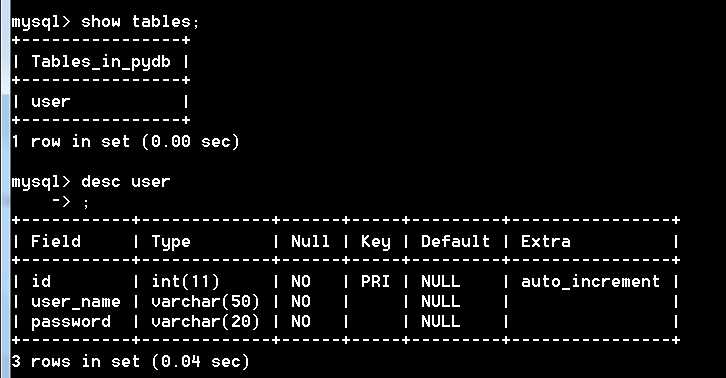The height and width of the screenshot is (378, 726).
Task: Select the auto_increment extra value
Action: point(590,281)
